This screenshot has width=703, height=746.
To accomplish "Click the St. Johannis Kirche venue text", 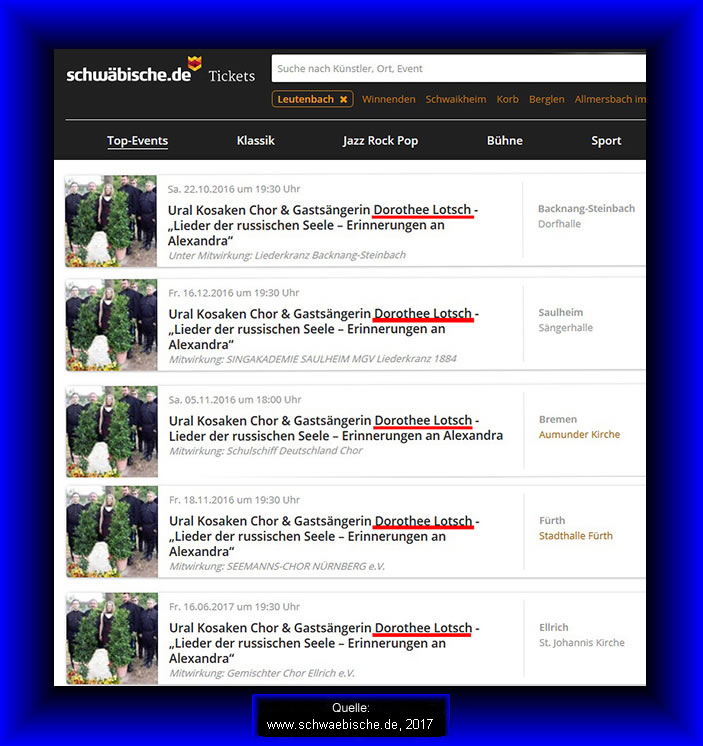I will click(582, 643).
